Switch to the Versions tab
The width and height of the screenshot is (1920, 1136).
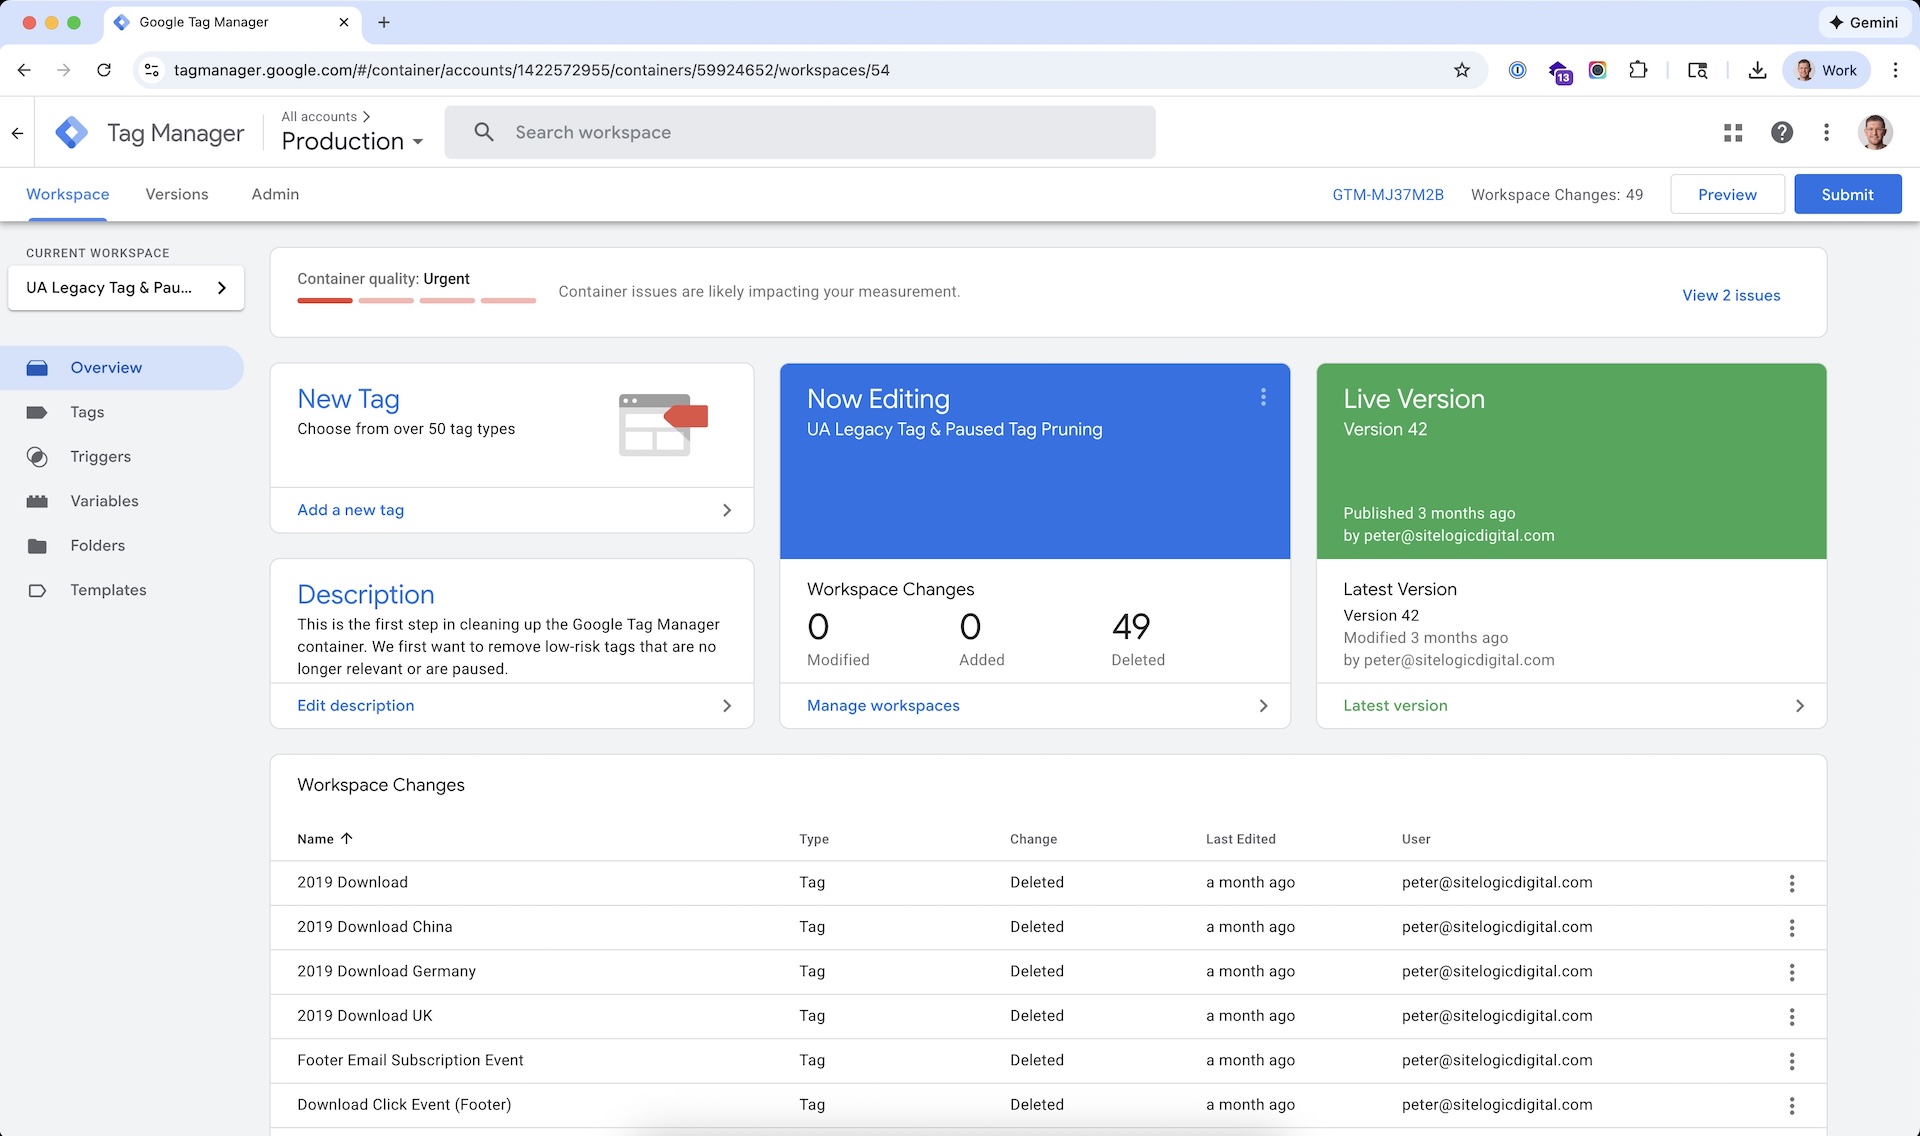[x=176, y=194]
